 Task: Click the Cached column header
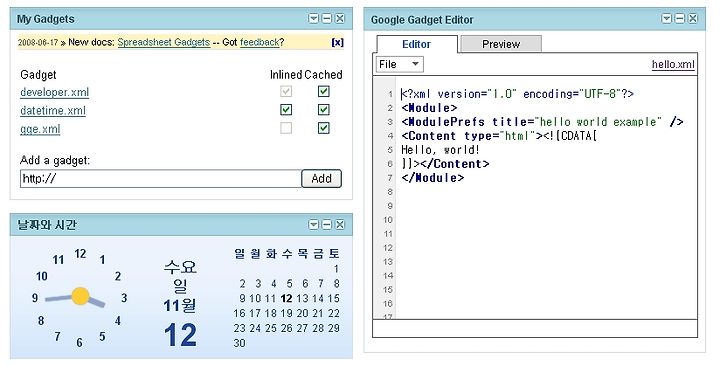tap(323, 75)
